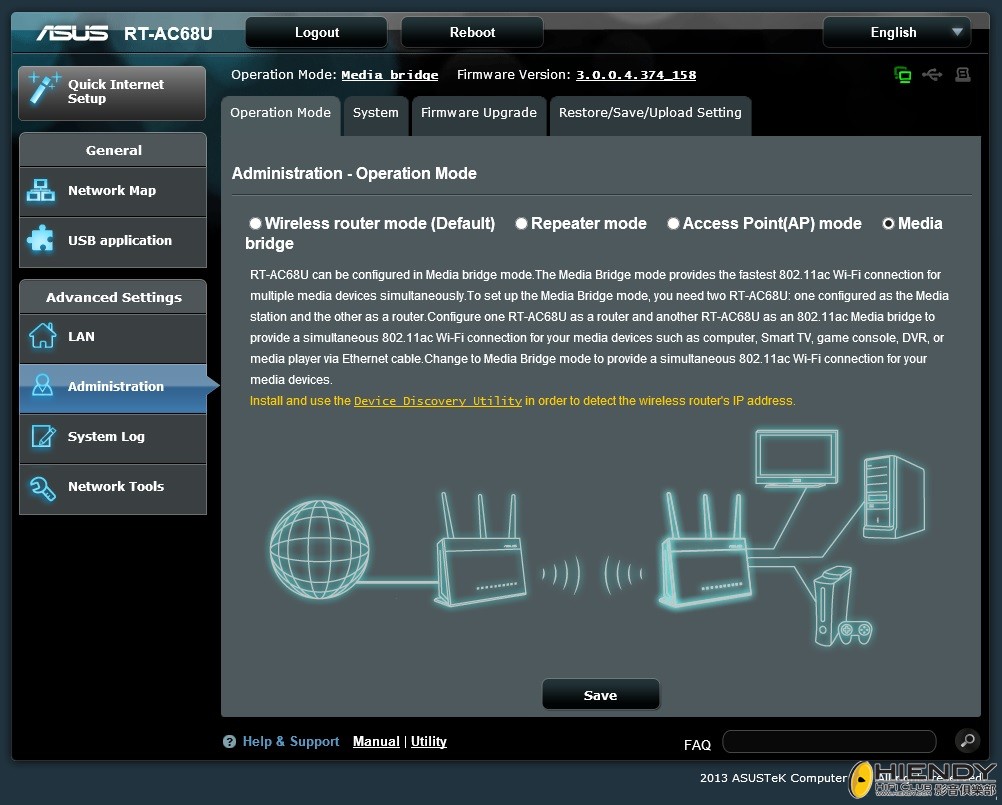Open the Administration sidebar item
Viewport: 1002px width, 805px height.
pos(113,388)
